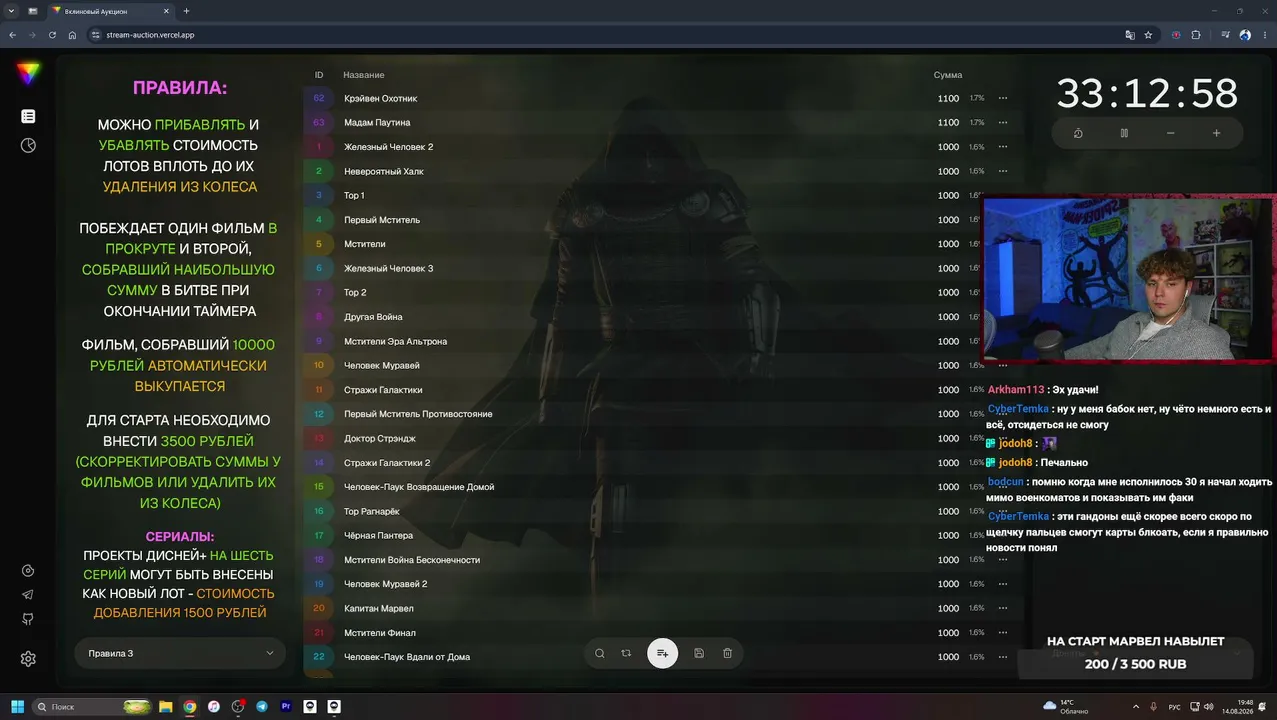Image resolution: width=1277 pixels, height=720 pixels.
Task: Click the shuffle lots icon in bottom toolbar
Action: click(626, 653)
